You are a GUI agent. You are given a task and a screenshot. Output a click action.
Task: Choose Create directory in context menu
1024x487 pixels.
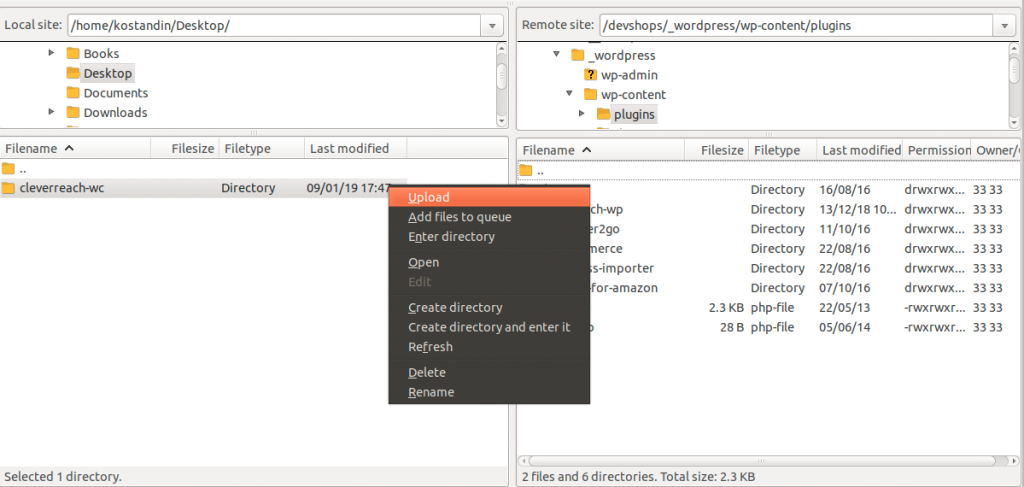(x=455, y=308)
